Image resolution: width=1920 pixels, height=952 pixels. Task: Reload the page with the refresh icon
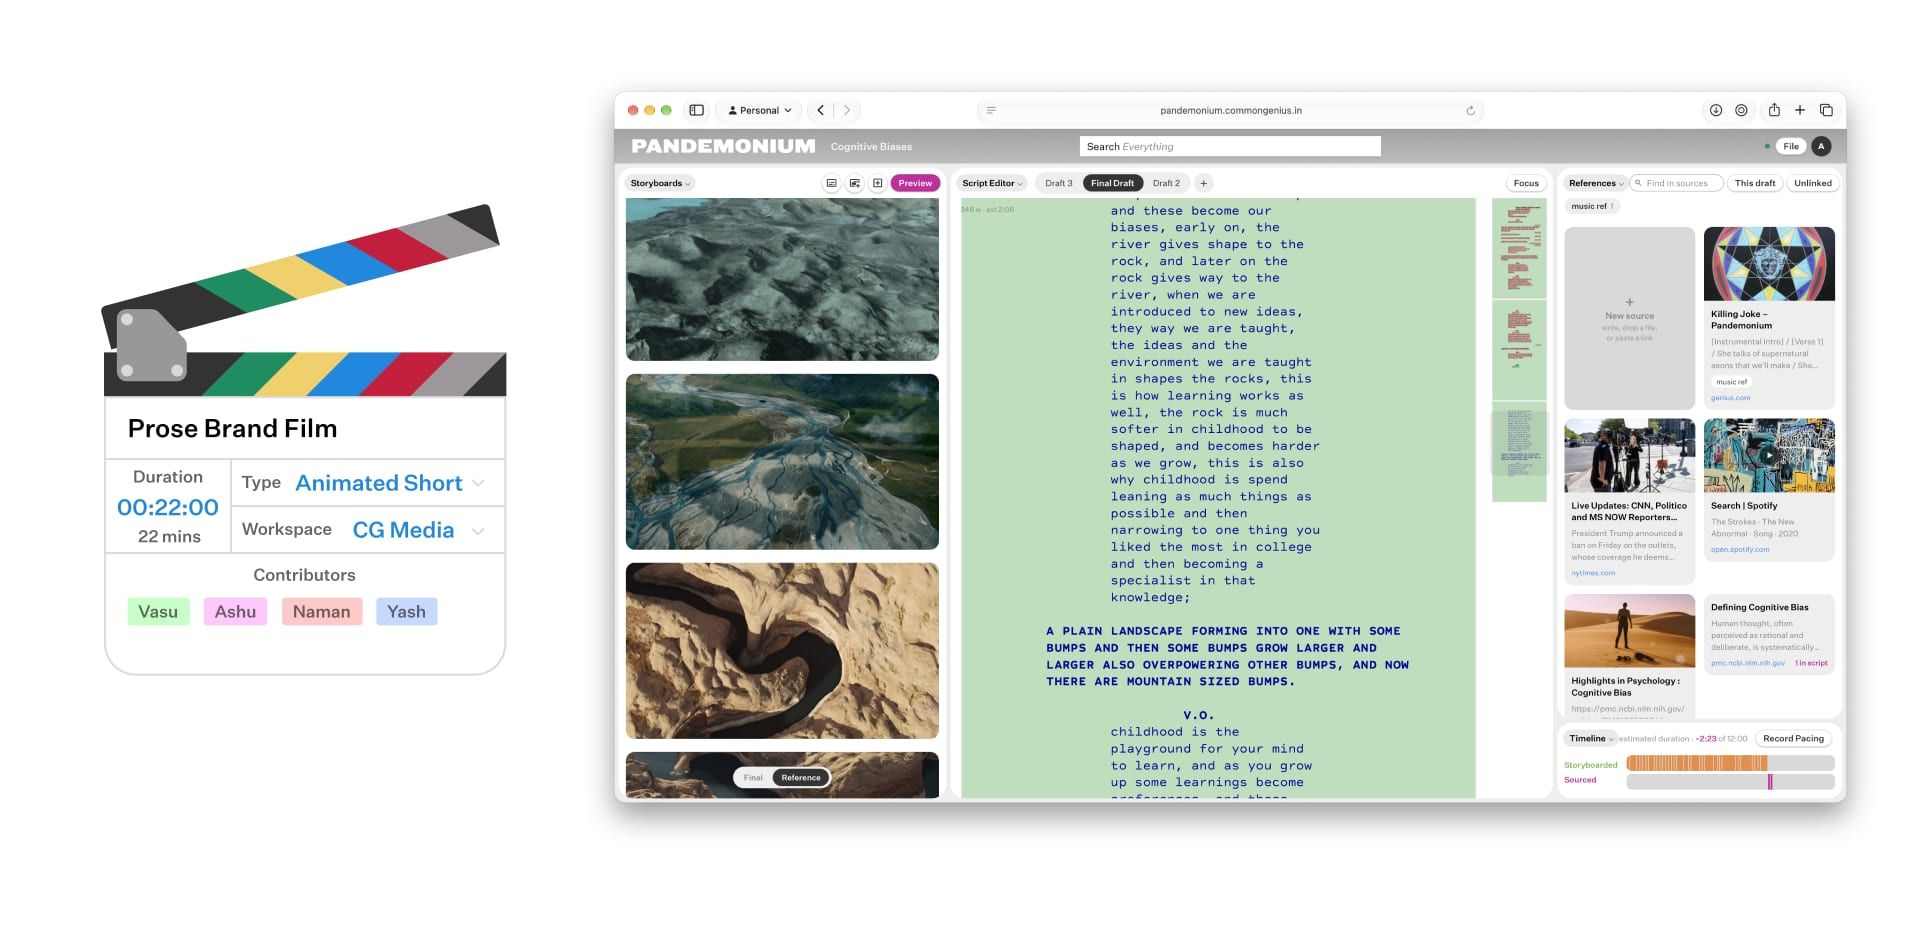pyautogui.click(x=1470, y=110)
